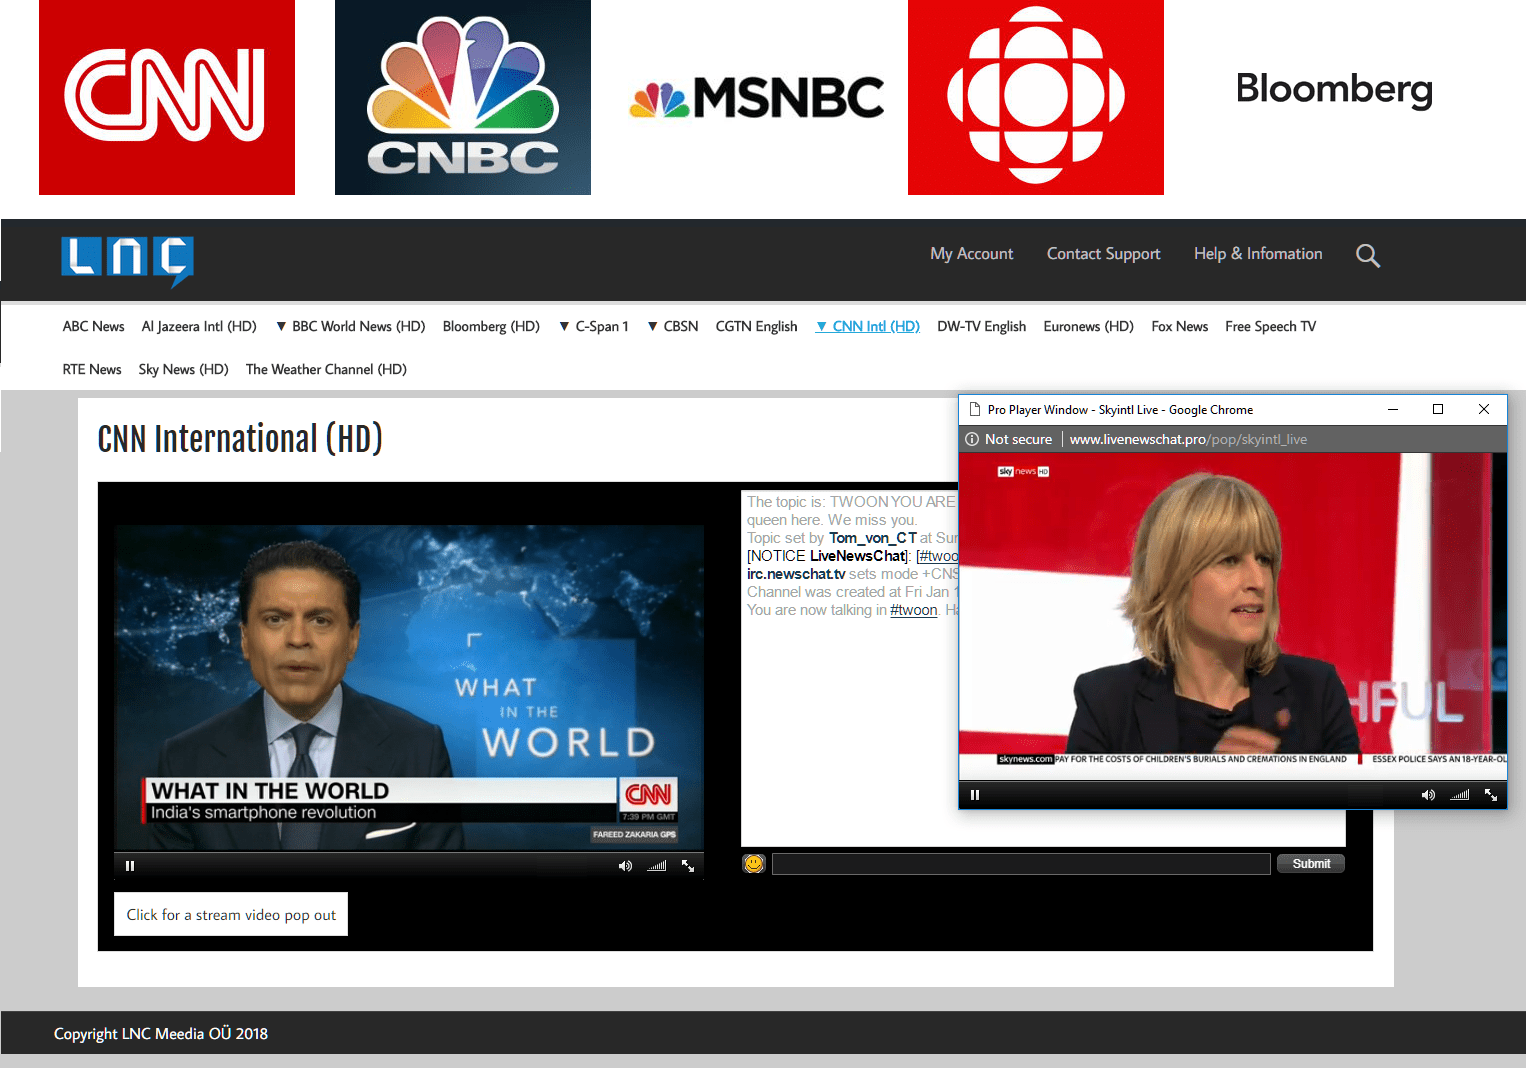
Task: Select CGTN English channel
Action: [x=756, y=327]
